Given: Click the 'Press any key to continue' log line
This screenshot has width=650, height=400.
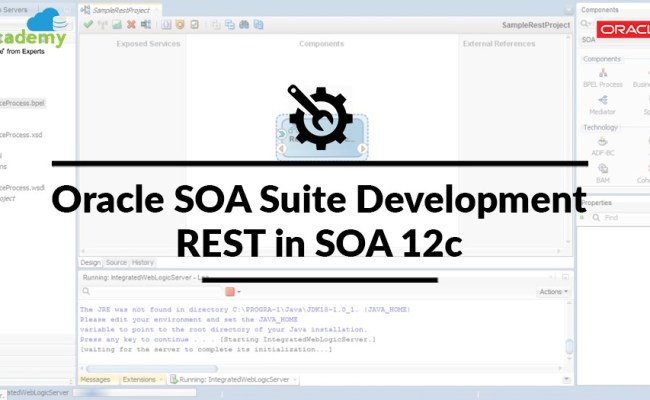Looking at the screenshot, I should tap(228, 339).
